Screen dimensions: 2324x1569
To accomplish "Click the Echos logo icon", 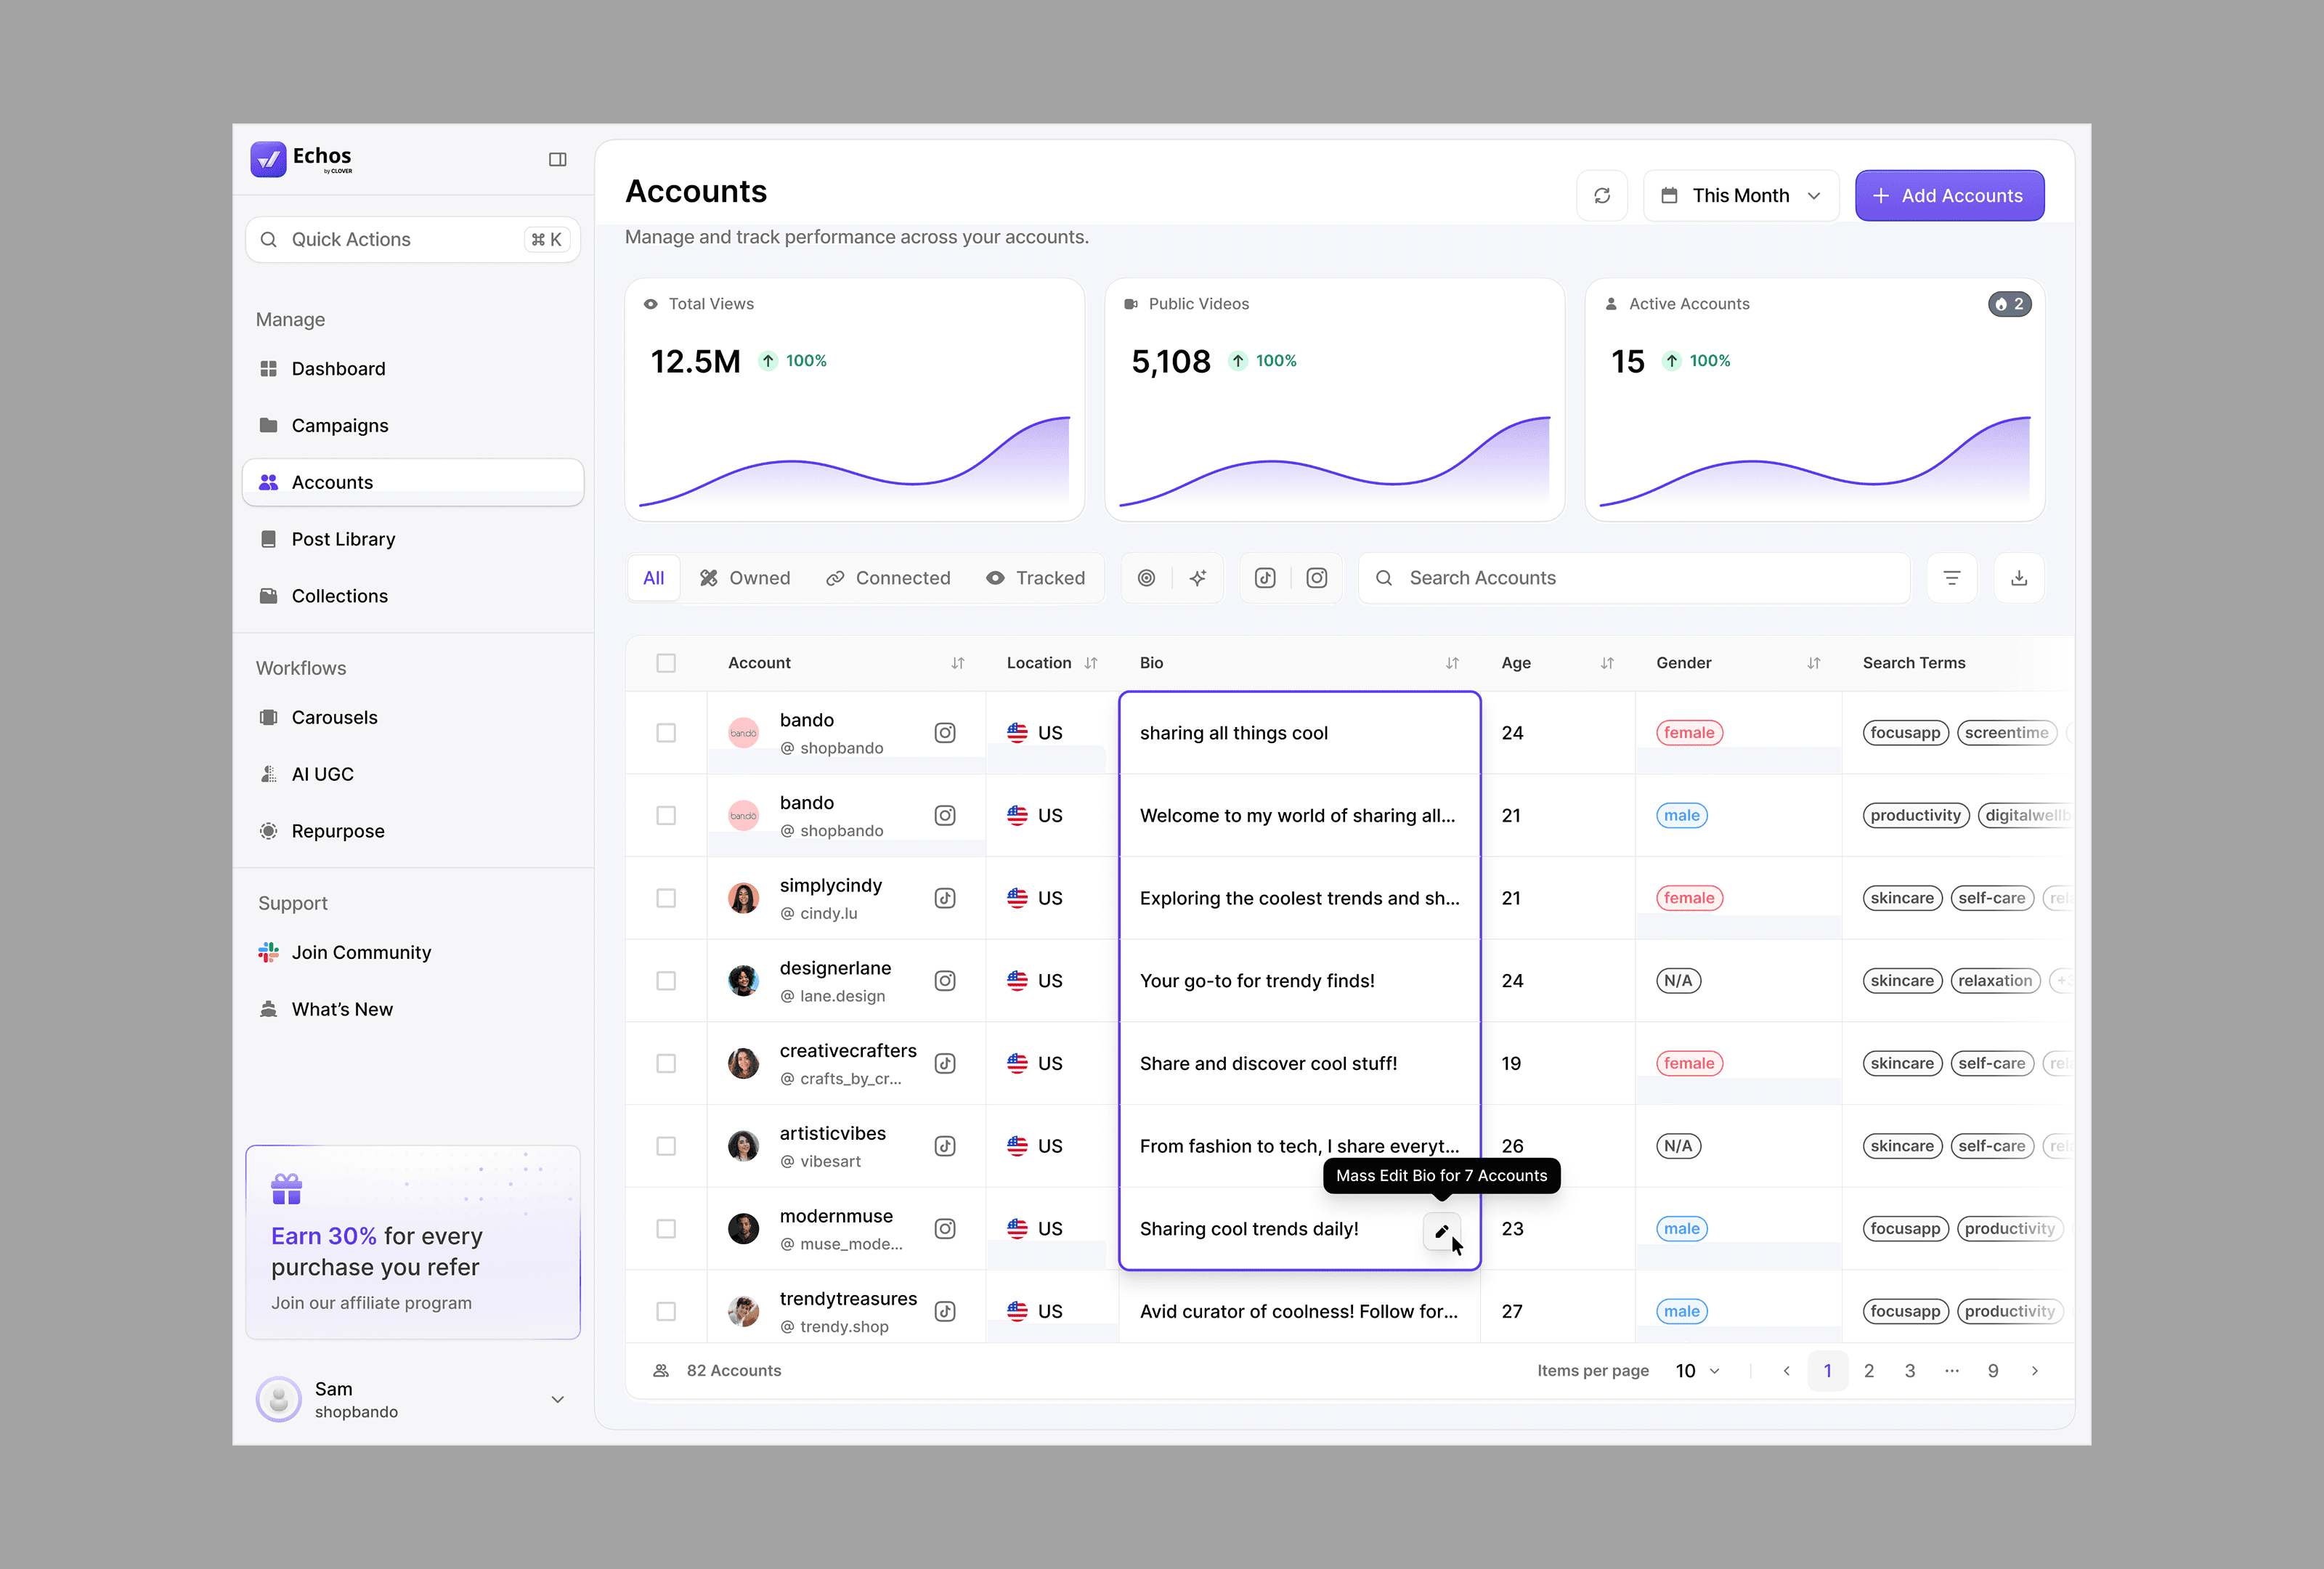I will (268, 159).
